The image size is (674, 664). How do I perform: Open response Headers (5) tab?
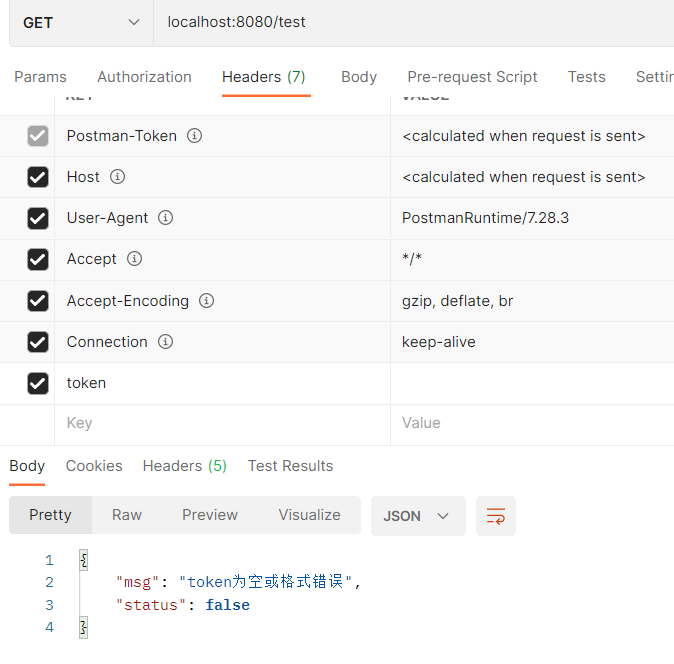point(185,466)
